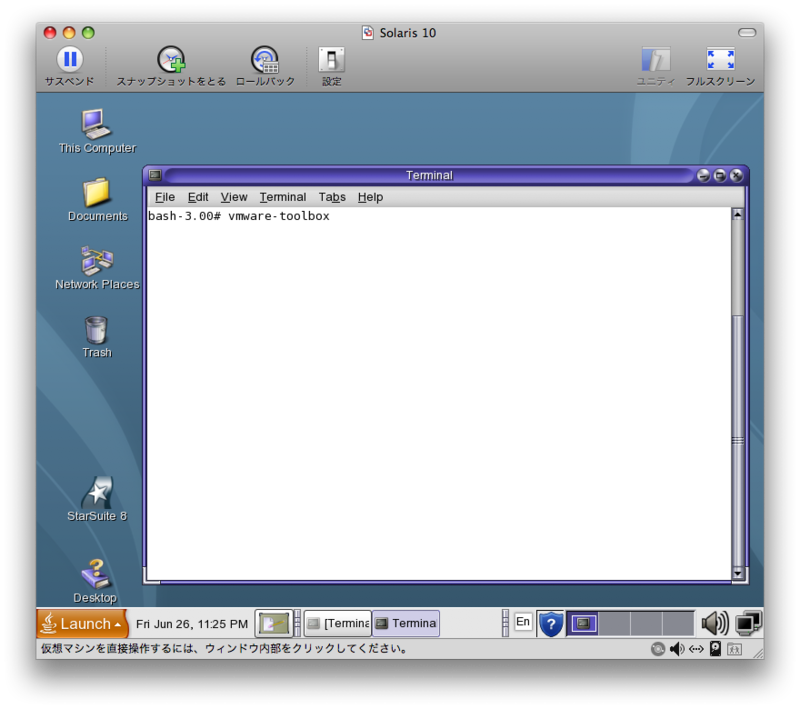This screenshot has width=800, height=709.
Task: Enter フルスクリーン full screen mode
Action: 720,59
